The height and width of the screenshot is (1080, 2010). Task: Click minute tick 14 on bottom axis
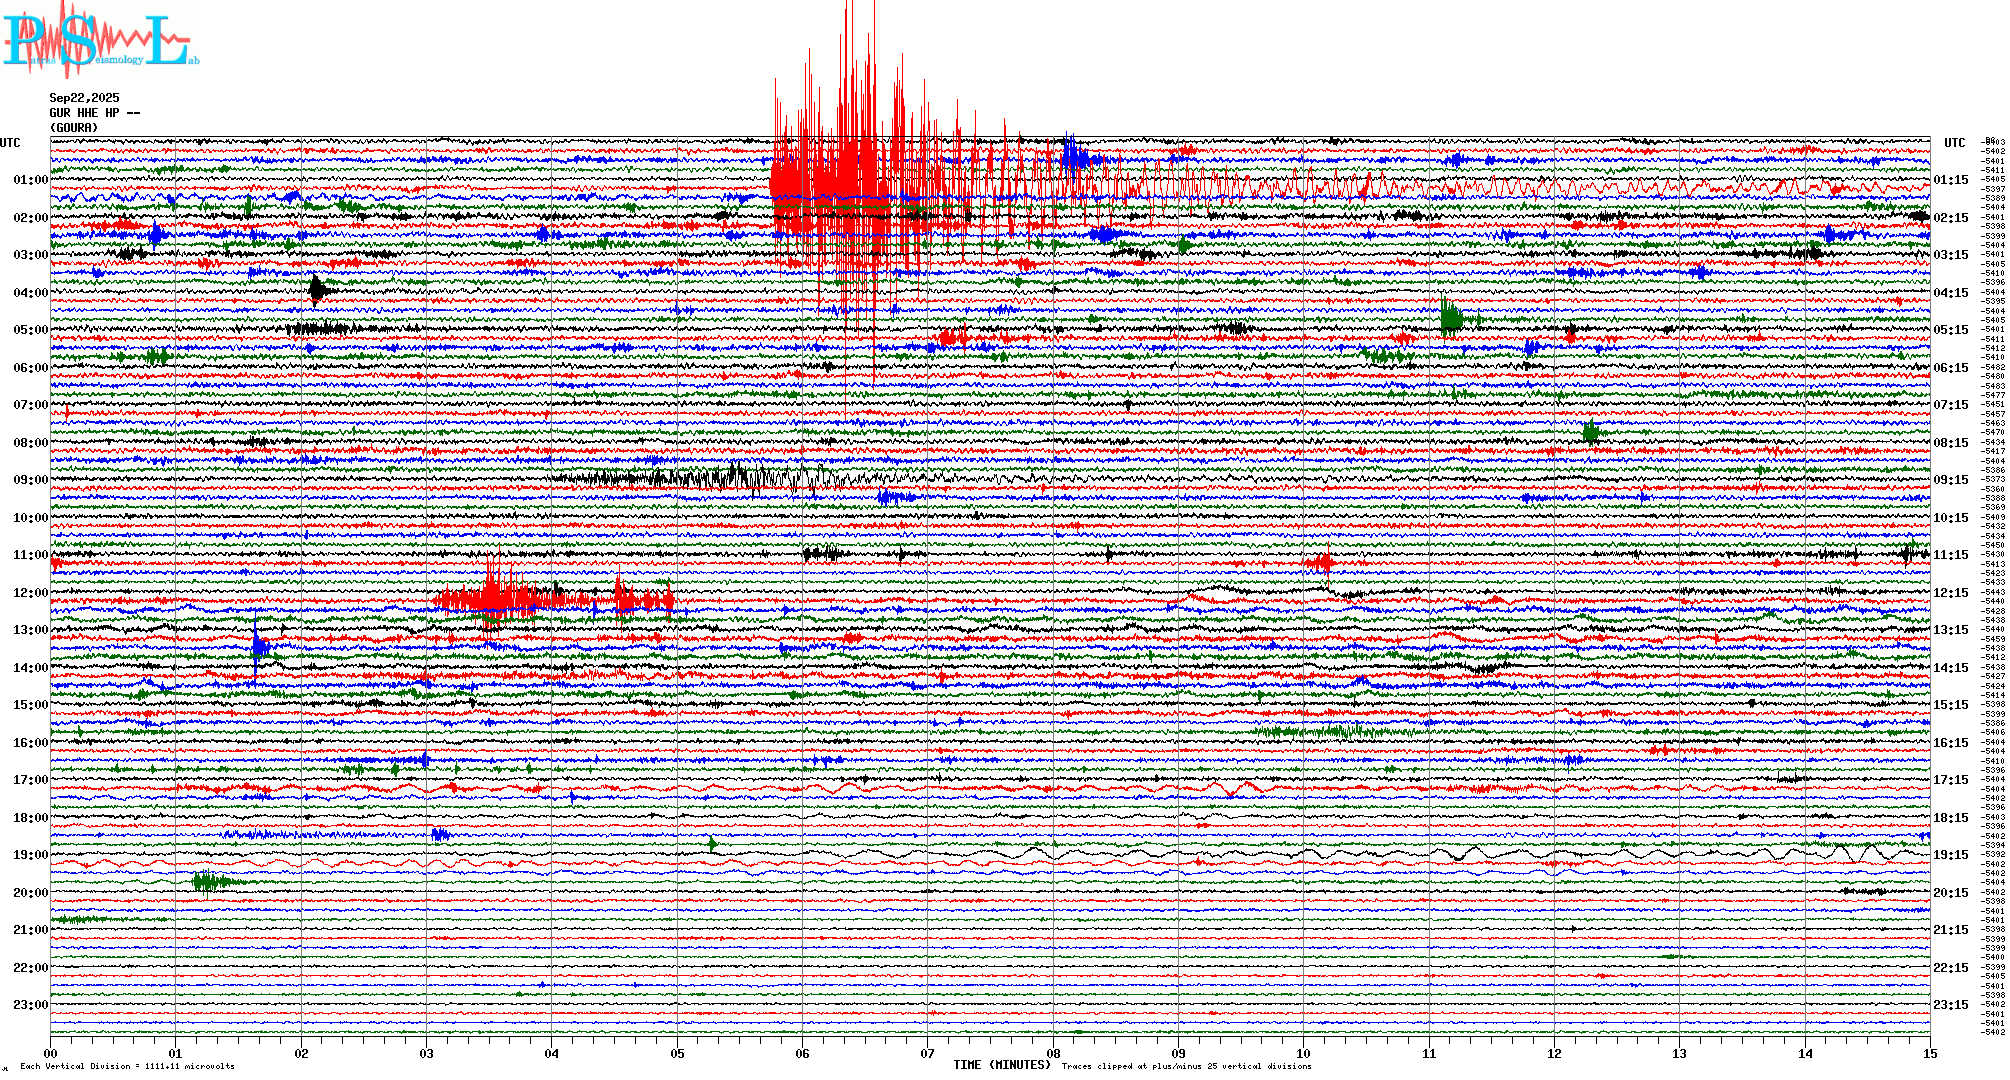[1806, 1054]
